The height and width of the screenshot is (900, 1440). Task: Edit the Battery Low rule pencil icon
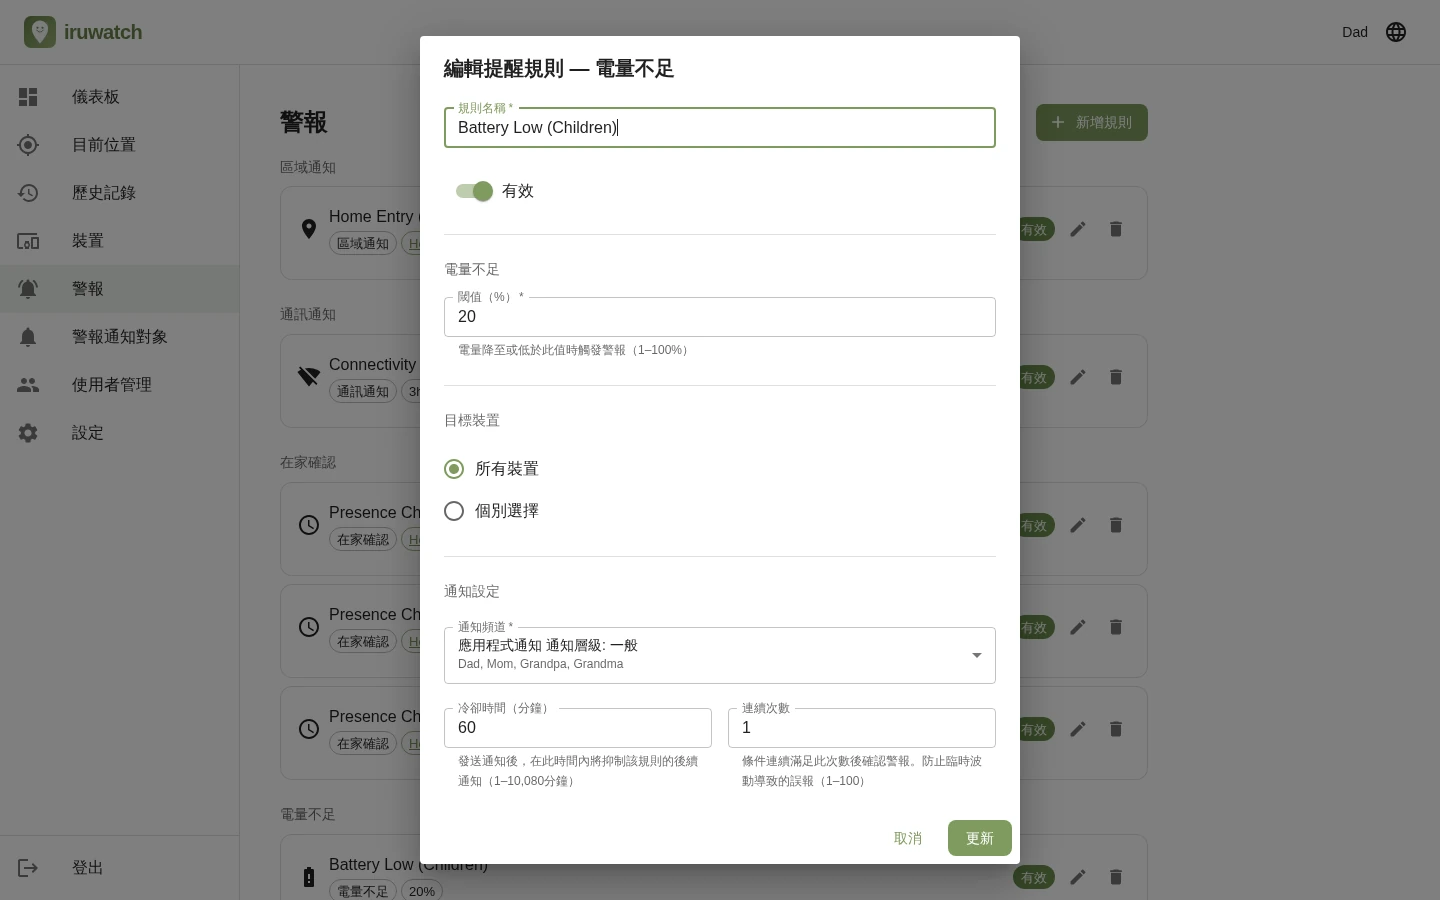tap(1078, 877)
